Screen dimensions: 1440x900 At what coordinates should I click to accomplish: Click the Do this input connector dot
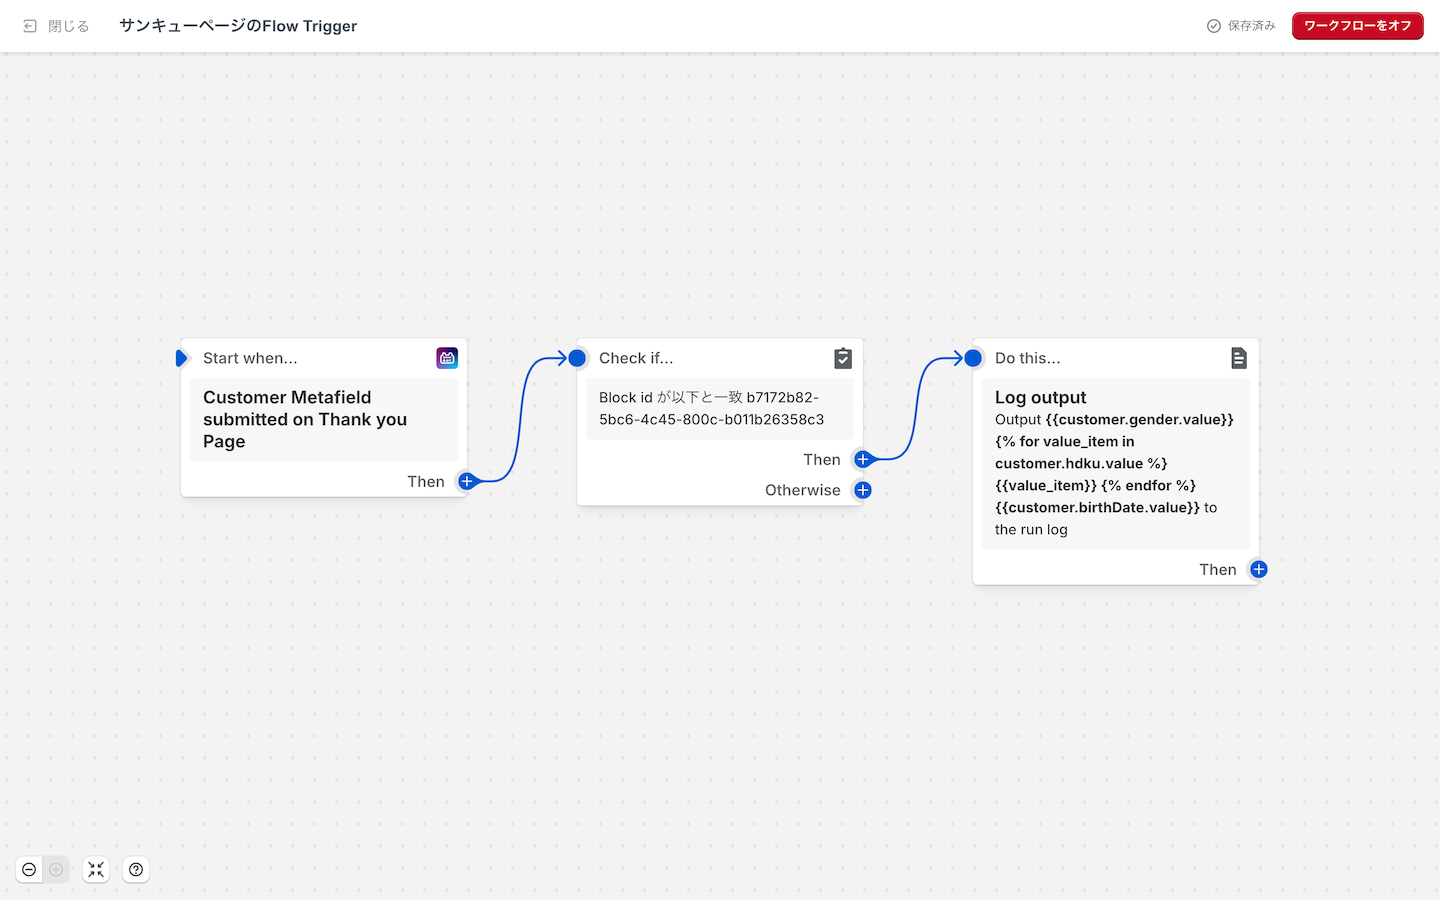click(x=973, y=358)
